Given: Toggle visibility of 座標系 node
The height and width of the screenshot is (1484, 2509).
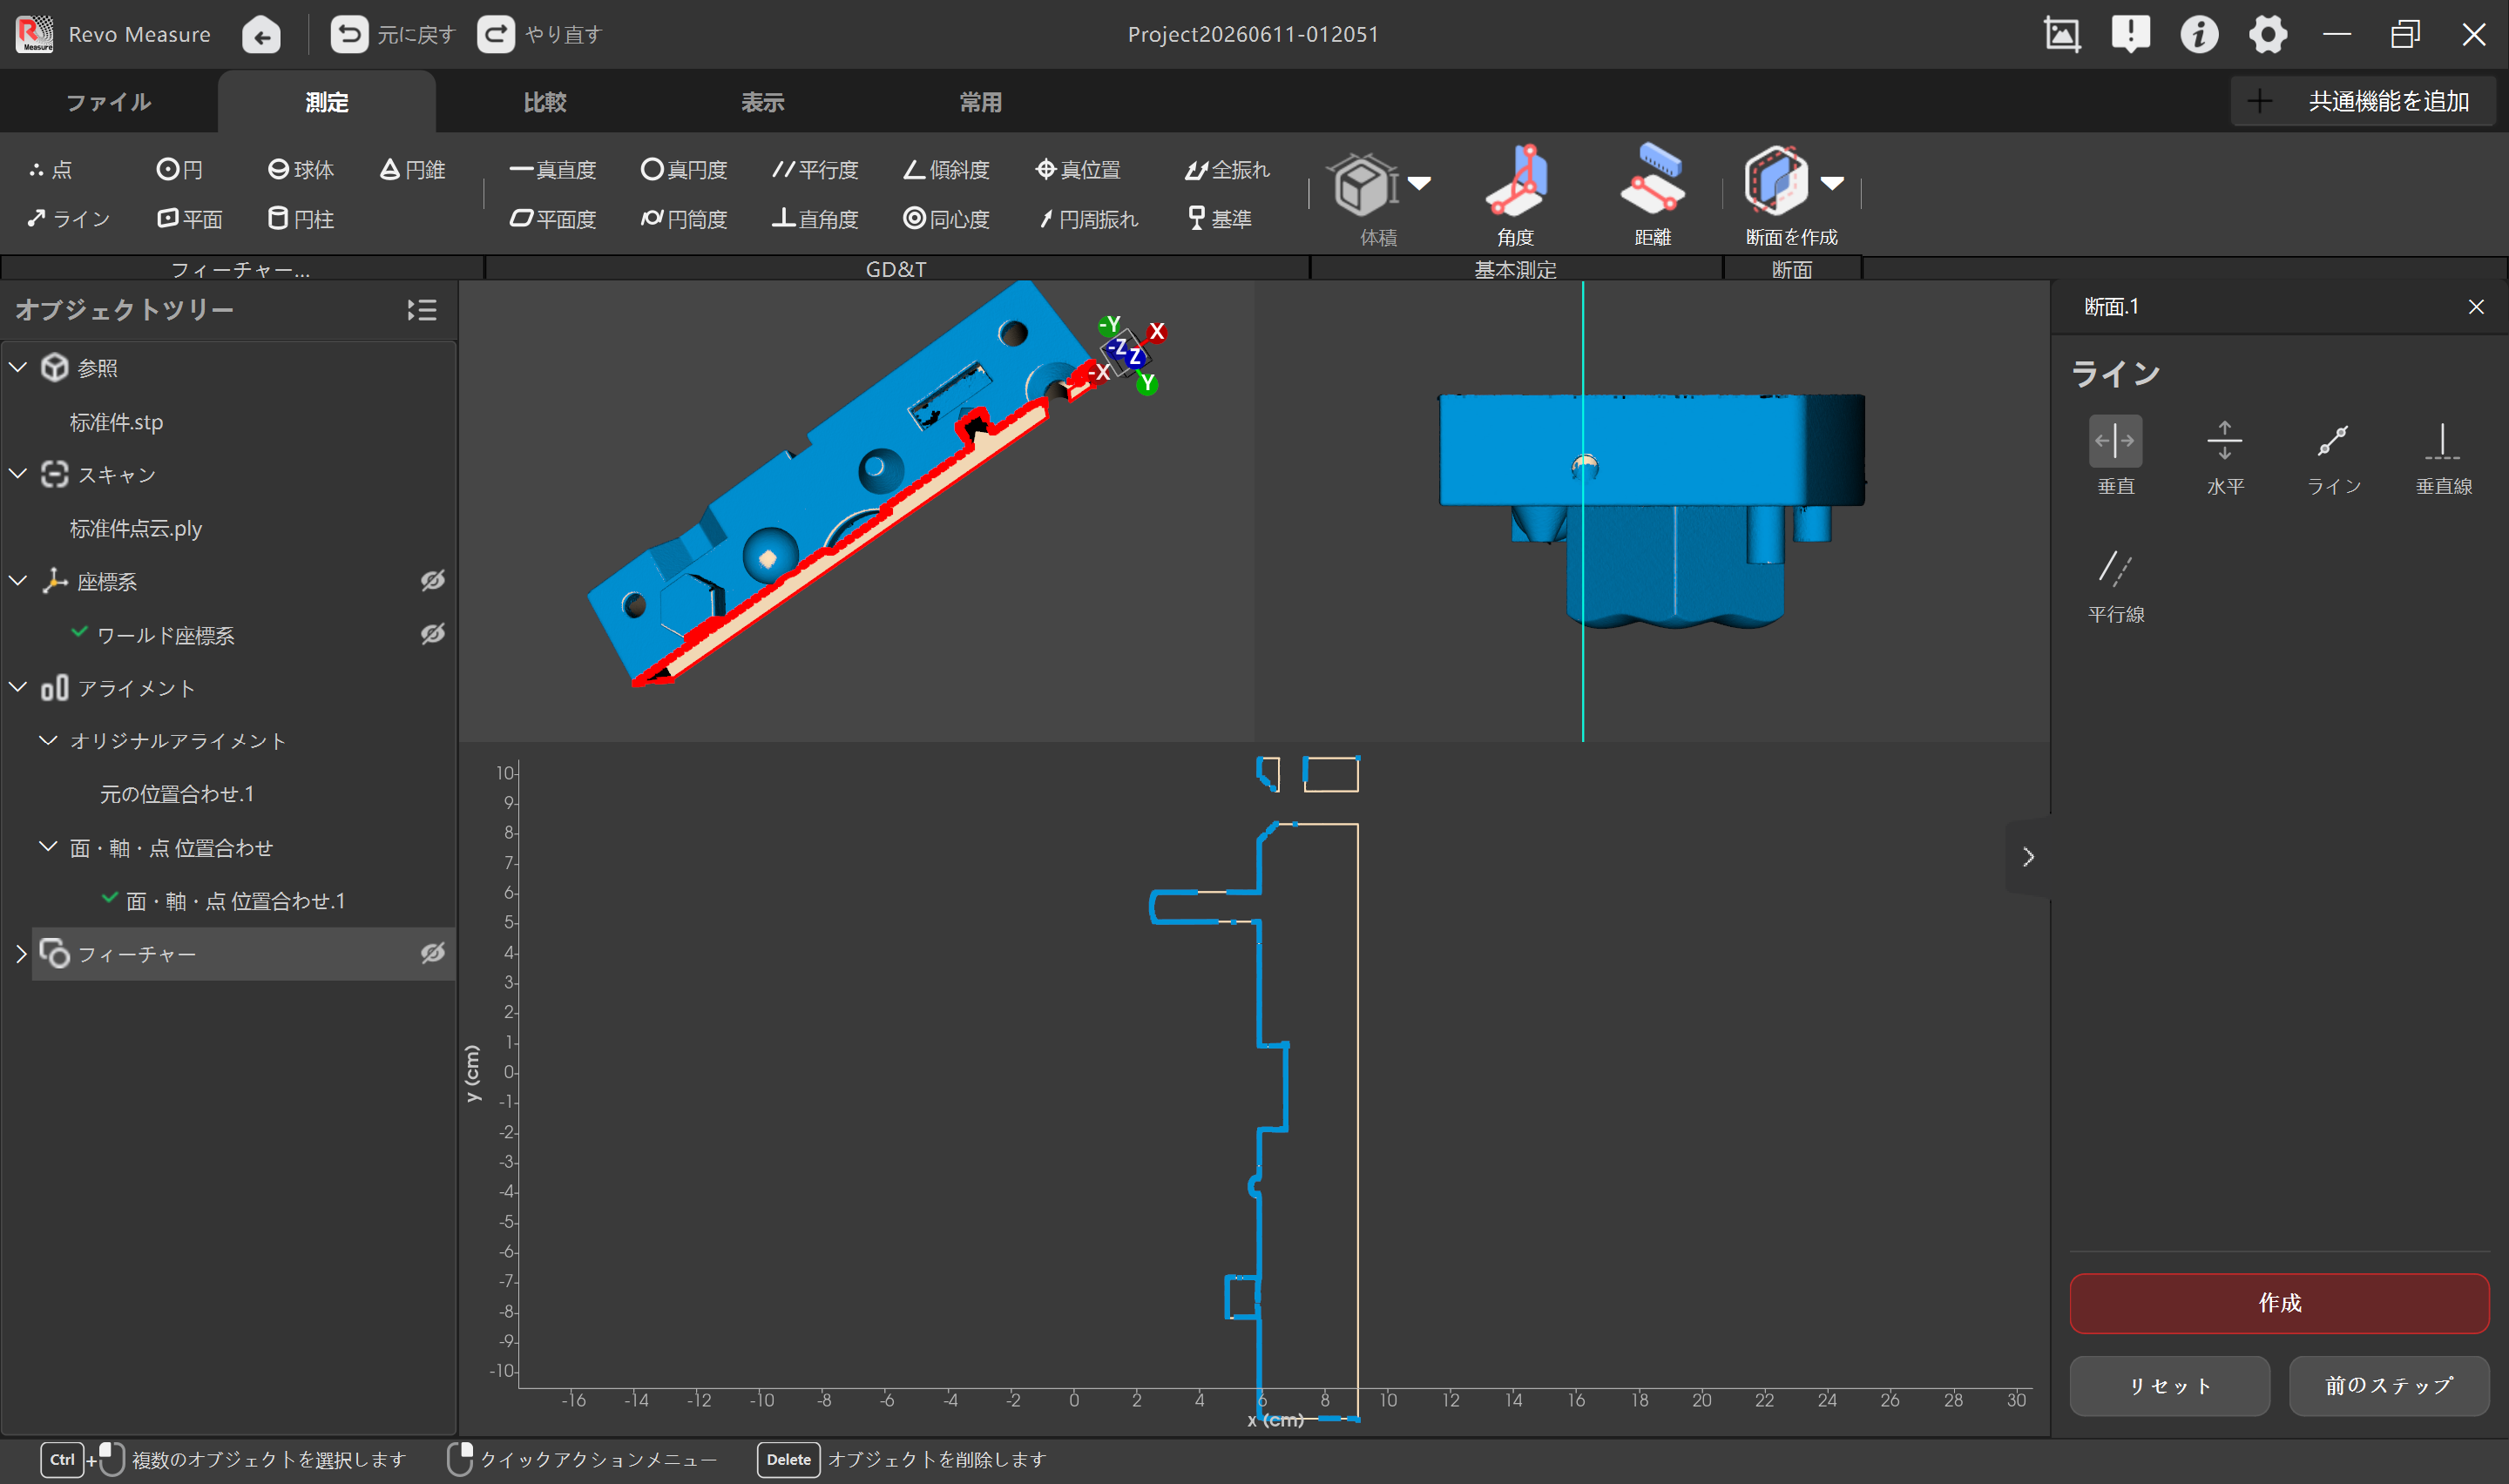Looking at the screenshot, I should (432, 581).
